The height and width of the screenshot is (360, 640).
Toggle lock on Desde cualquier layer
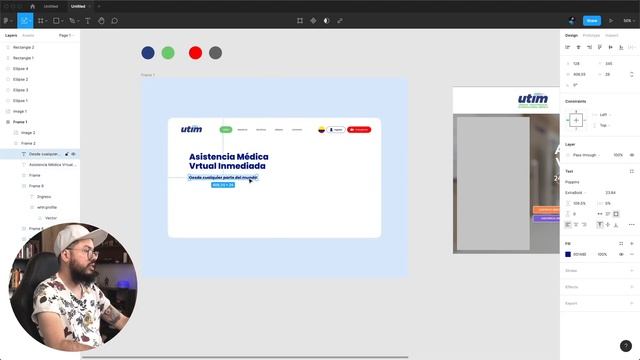coord(67,154)
